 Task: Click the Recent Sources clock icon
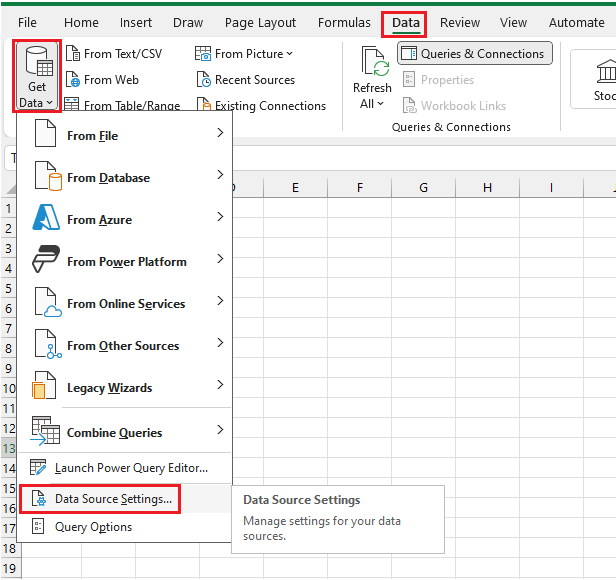point(204,80)
